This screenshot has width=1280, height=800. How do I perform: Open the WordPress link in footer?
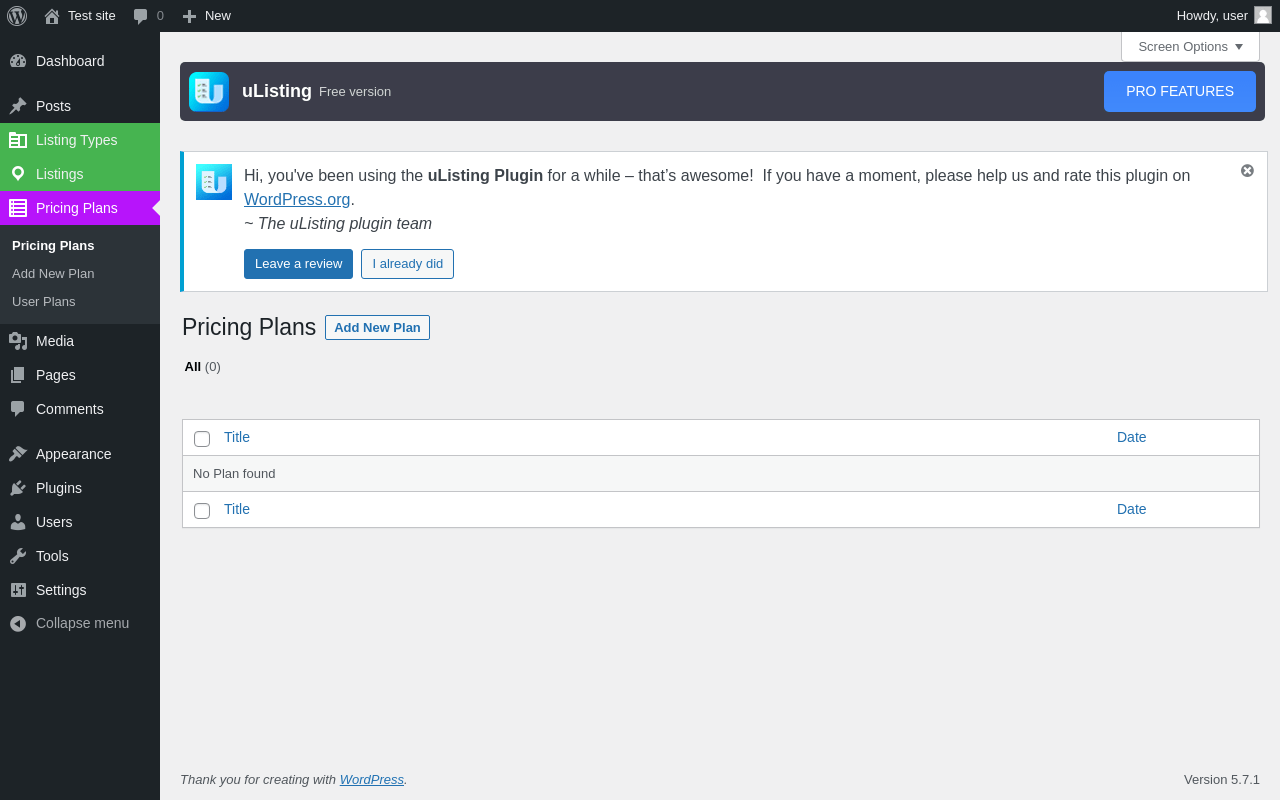pyautogui.click(x=372, y=779)
